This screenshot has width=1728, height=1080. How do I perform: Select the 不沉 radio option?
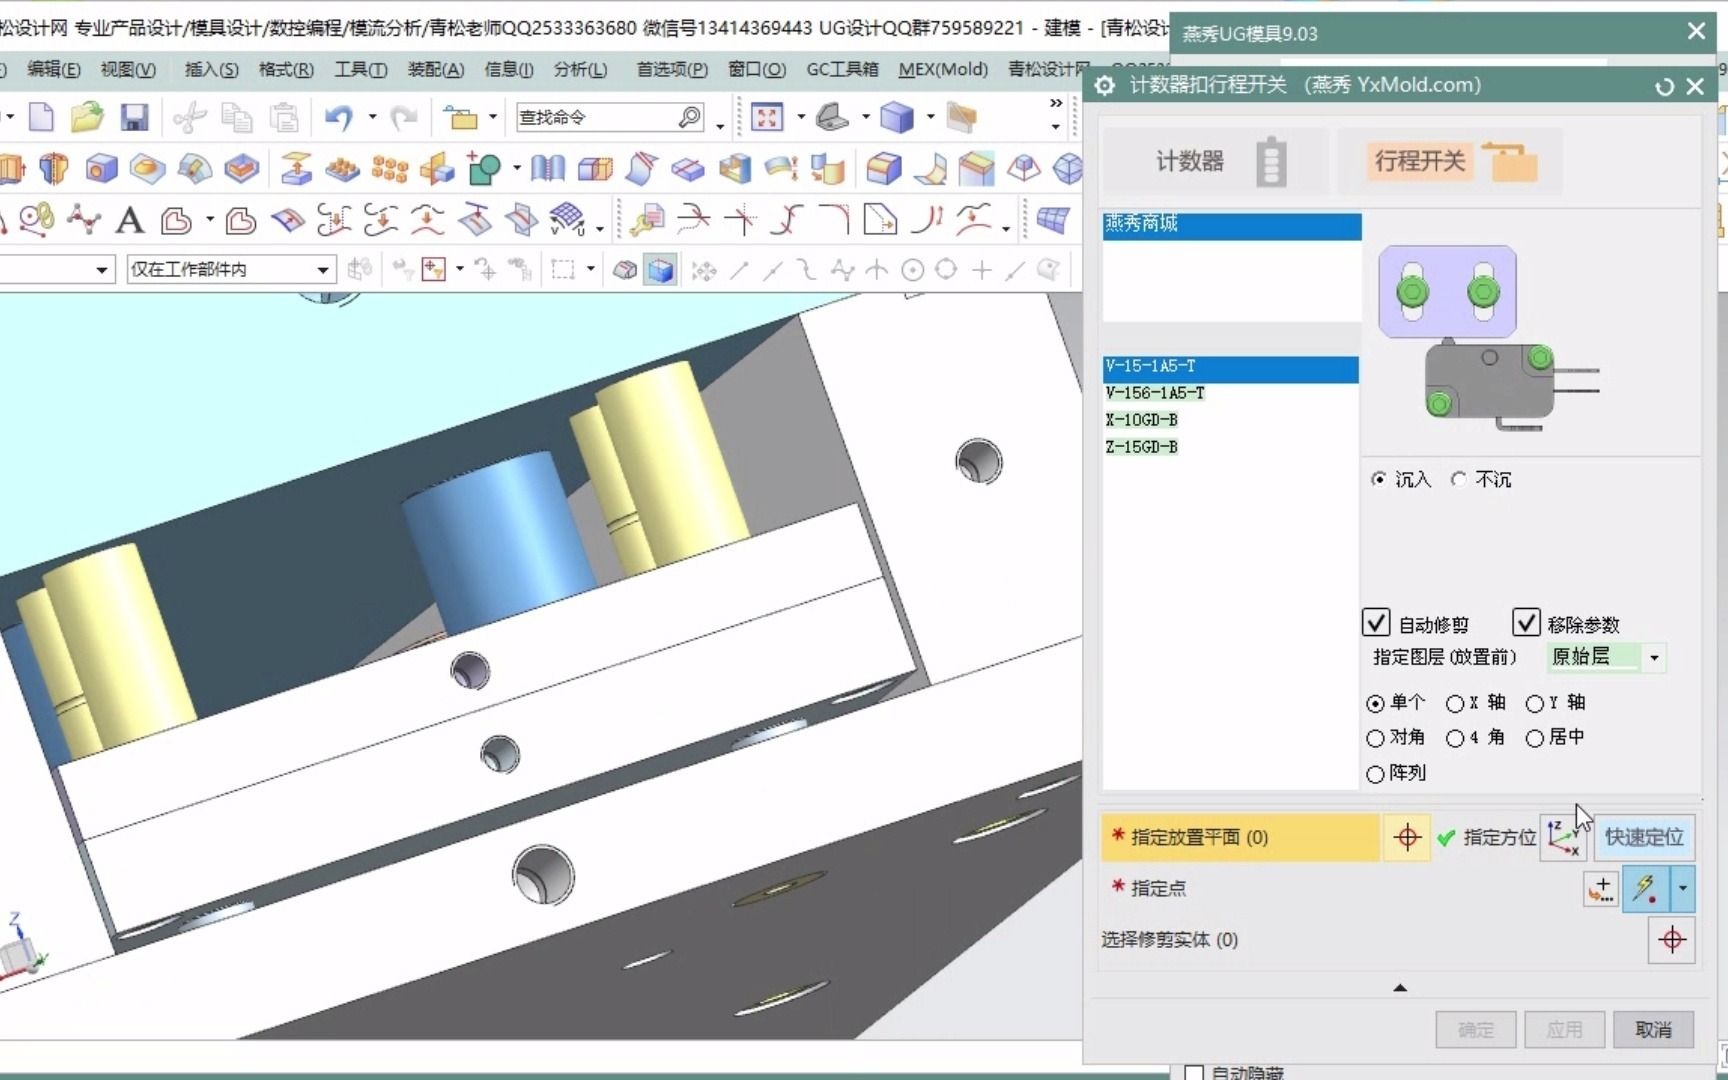[1459, 480]
